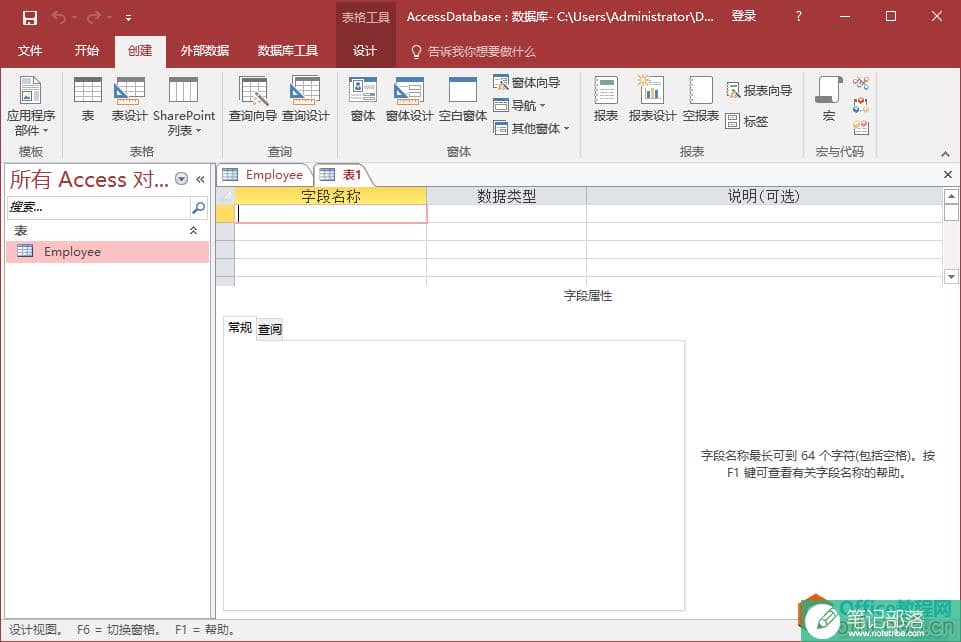Click the scroll up arrow of field grid
The width and height of the screenshot is (961, 642).
point(951,196)
